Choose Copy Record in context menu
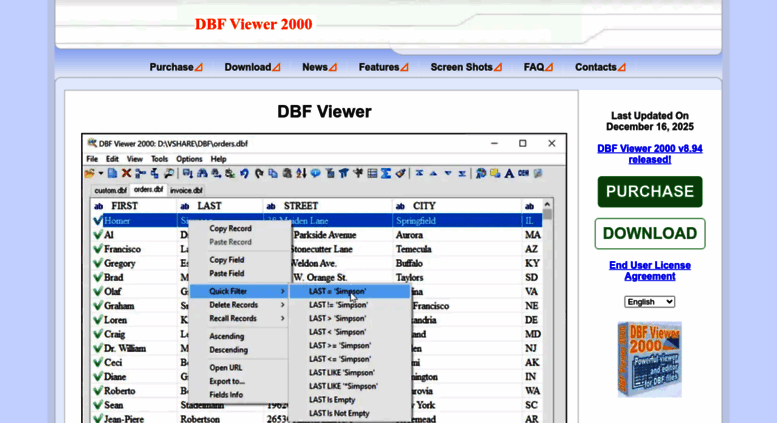This screenshot has width=777, height=423. (230, 228)
